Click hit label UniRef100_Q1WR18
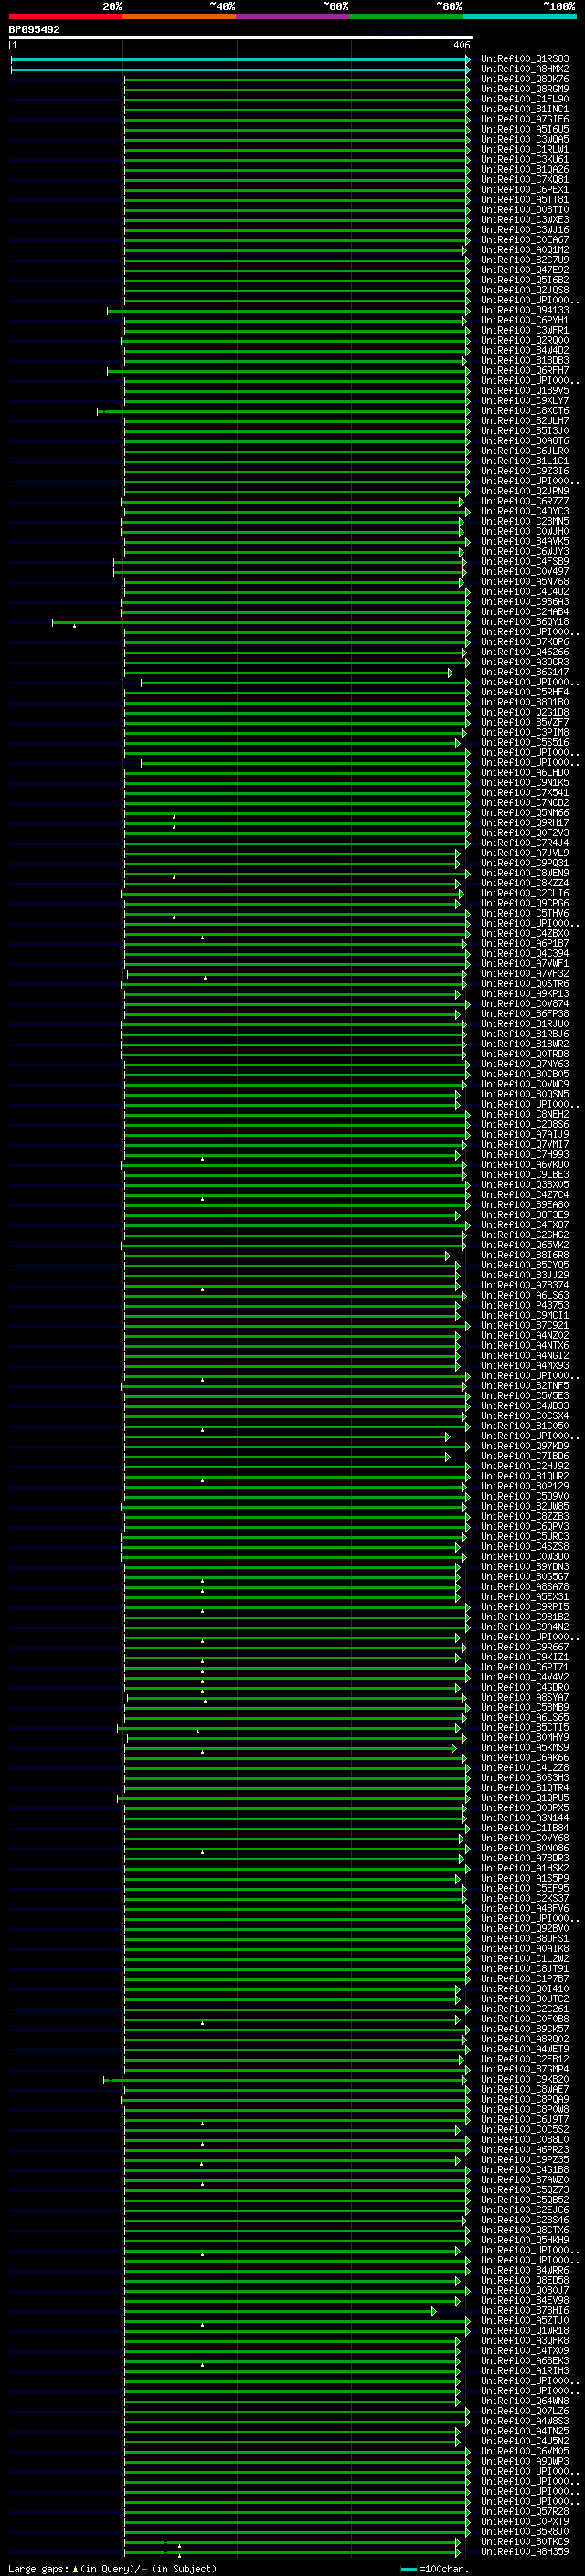Viewport: 585px width, 2576px height. [525, 2331]
